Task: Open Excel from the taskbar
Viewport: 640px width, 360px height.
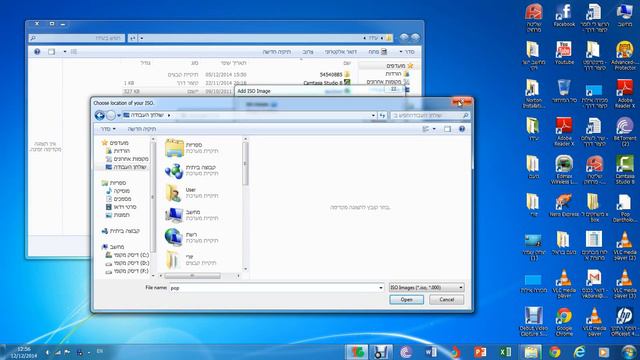Action: [x=505, y=352]
